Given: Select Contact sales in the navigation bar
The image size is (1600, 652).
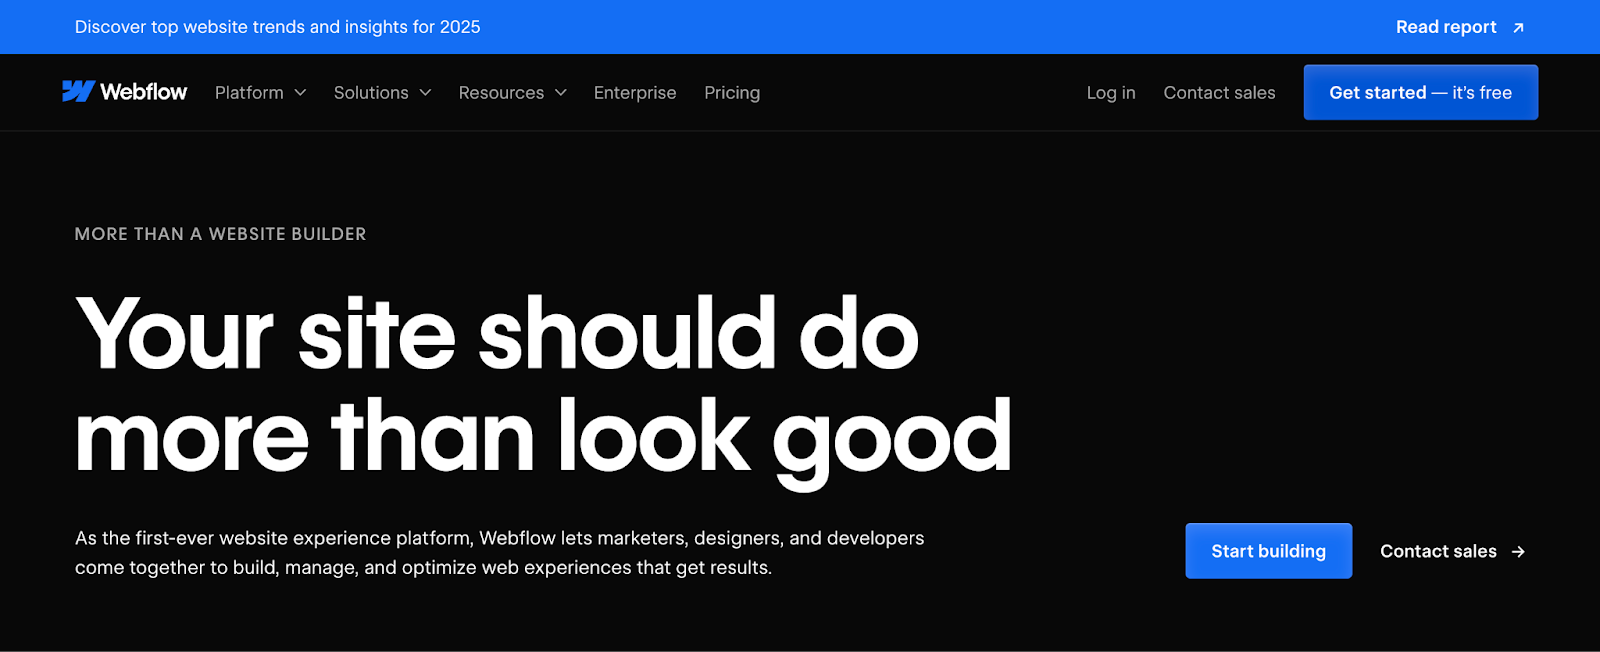Looking at the screenshot, I should (x=1219, y=93).
